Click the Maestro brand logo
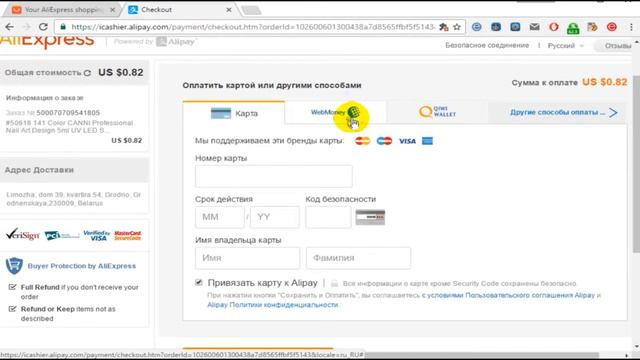Screen dimensions: 640x360 pos(384,141)
